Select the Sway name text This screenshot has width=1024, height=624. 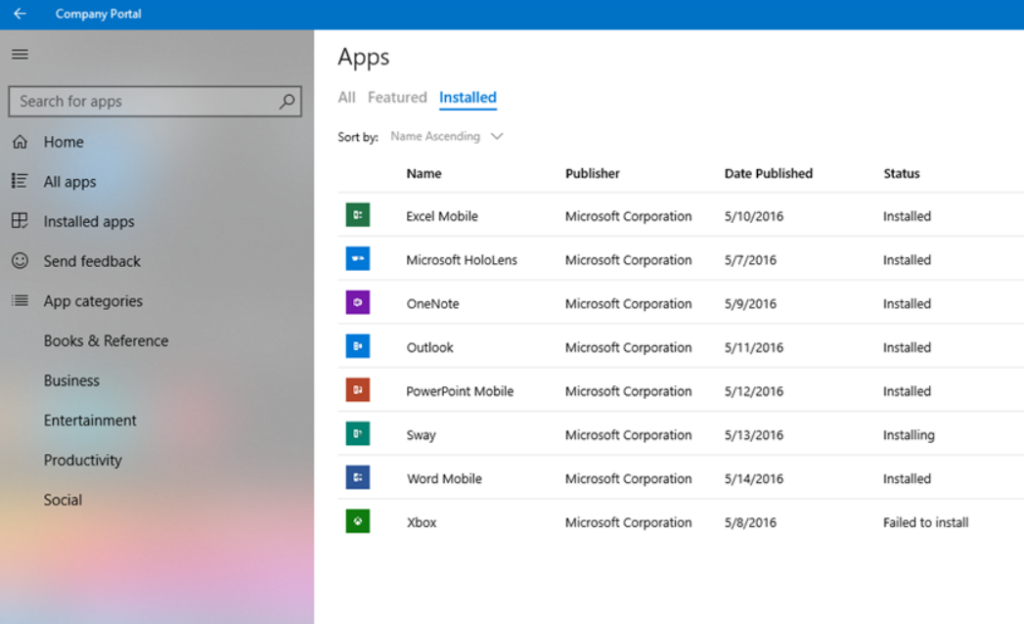point(421,435)
